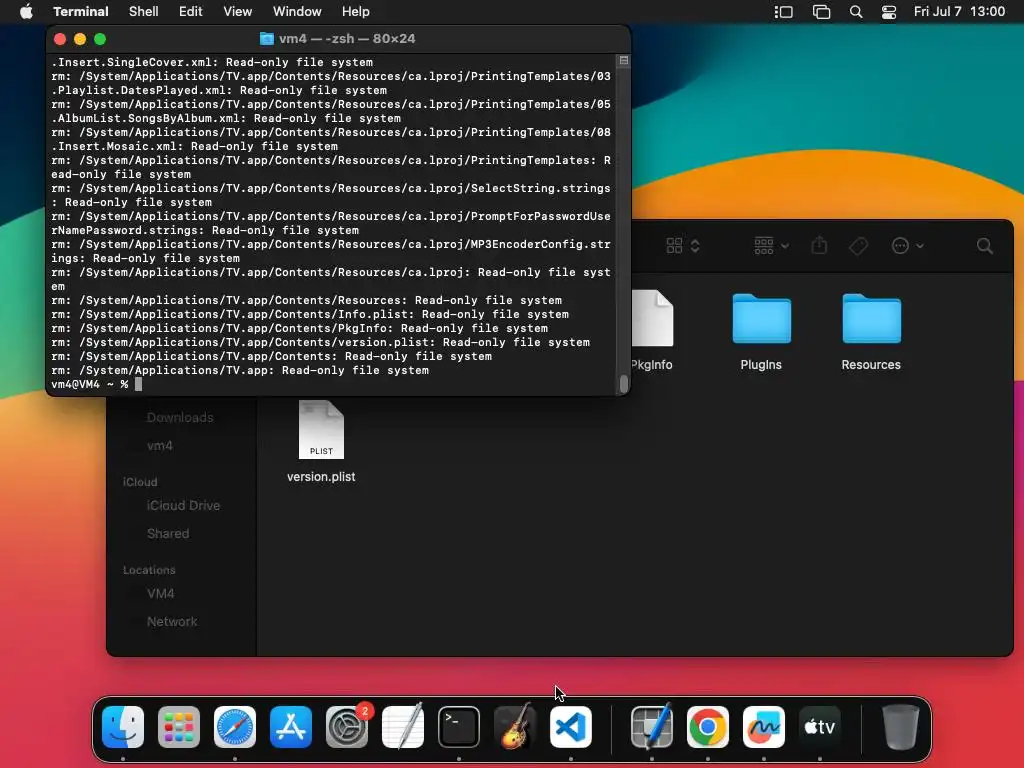The image size is (1024, 768).
Task: Open the Finder action ellipsis menu
Action: tap(907, 246)
